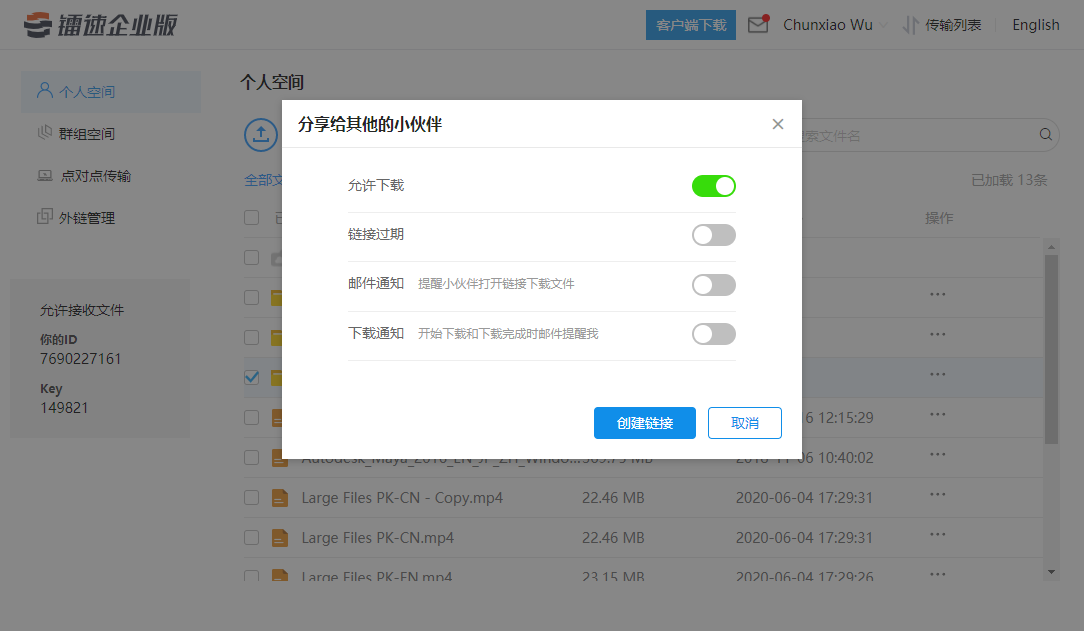
Task: Open actions menu for Large Files PK-CN.mp4
Action: click(x=937, y=537)
